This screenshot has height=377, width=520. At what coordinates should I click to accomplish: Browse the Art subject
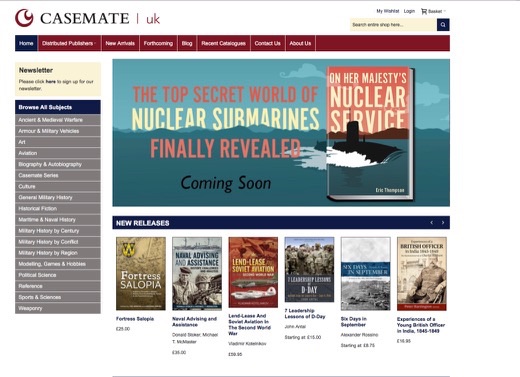[58, 142]
